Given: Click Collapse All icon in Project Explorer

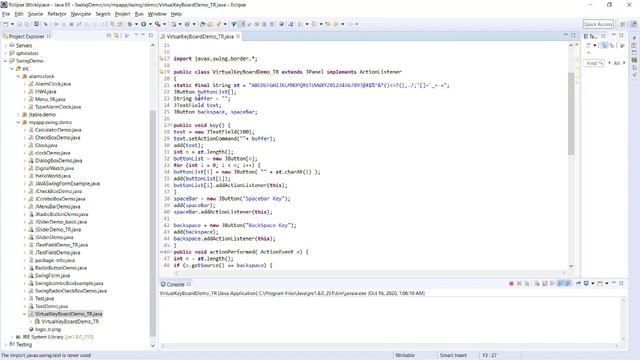Looking at the screenshot, I should [109, 36].
